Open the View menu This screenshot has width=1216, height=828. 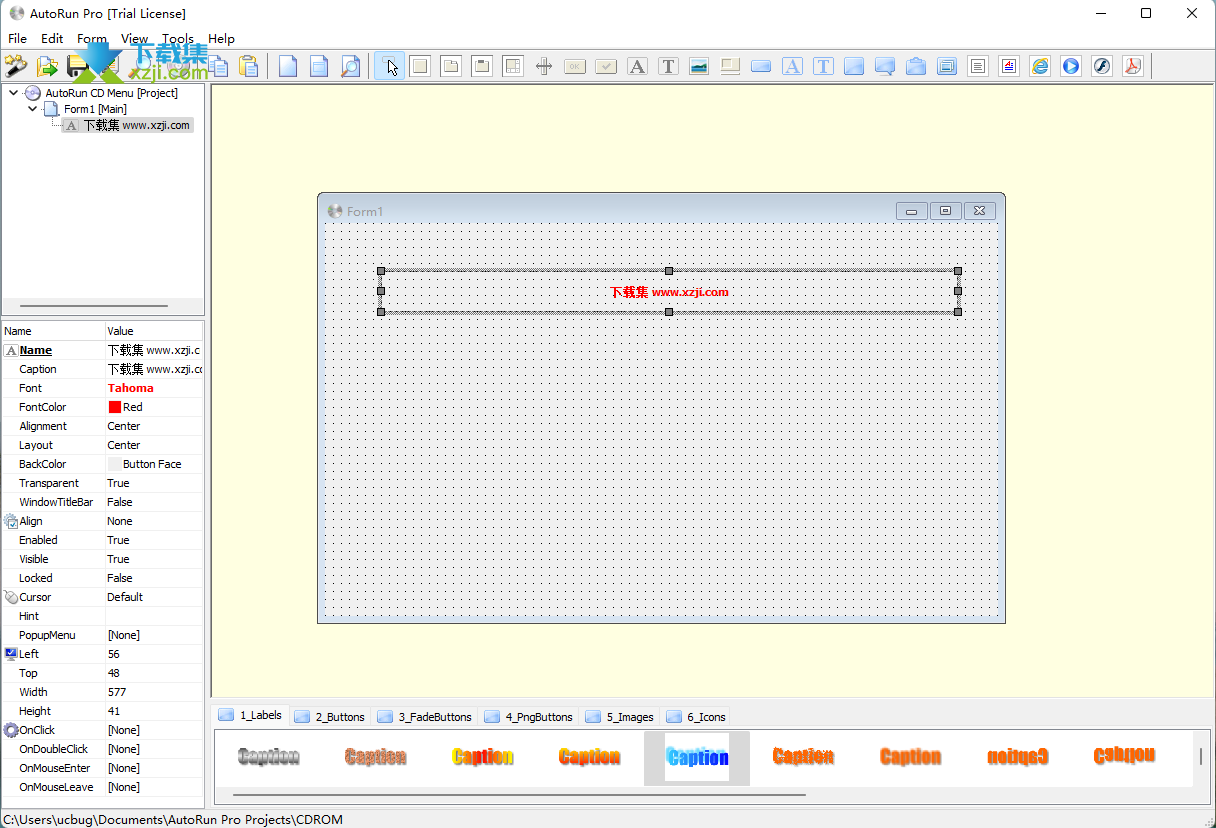(135, 39)
